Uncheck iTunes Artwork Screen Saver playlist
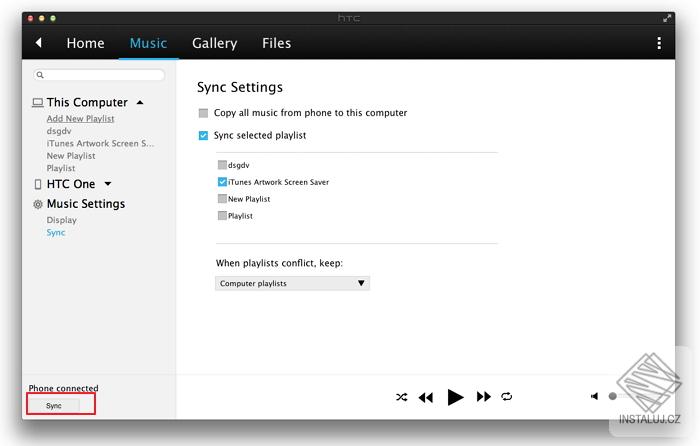 click(222, 182)
